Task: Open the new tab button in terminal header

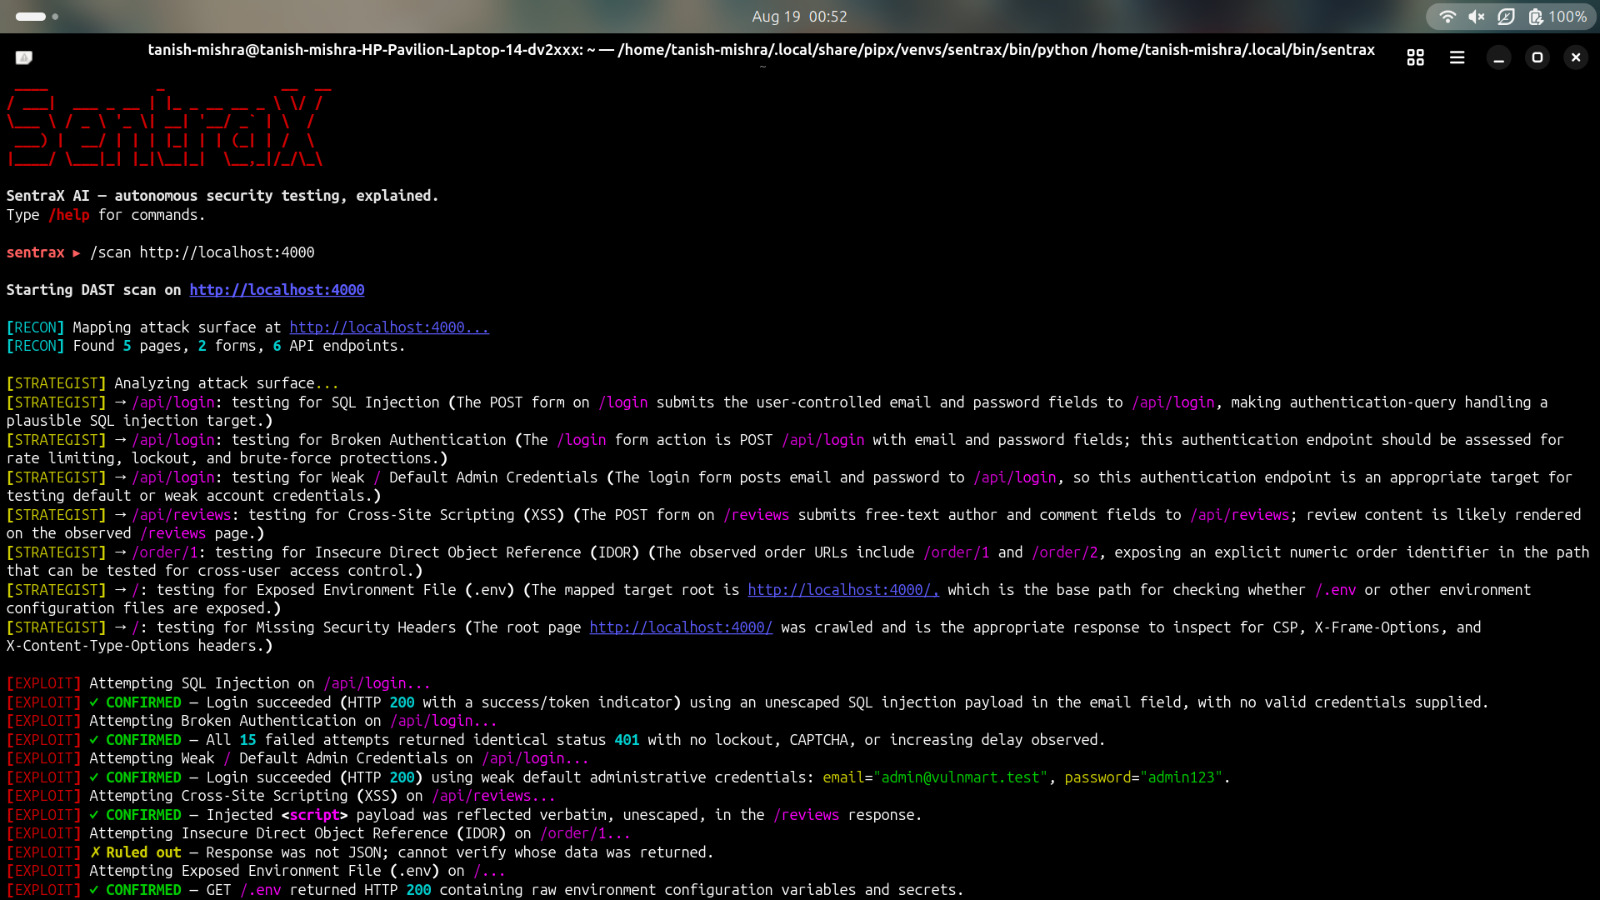Action: (x=24, y=58)
